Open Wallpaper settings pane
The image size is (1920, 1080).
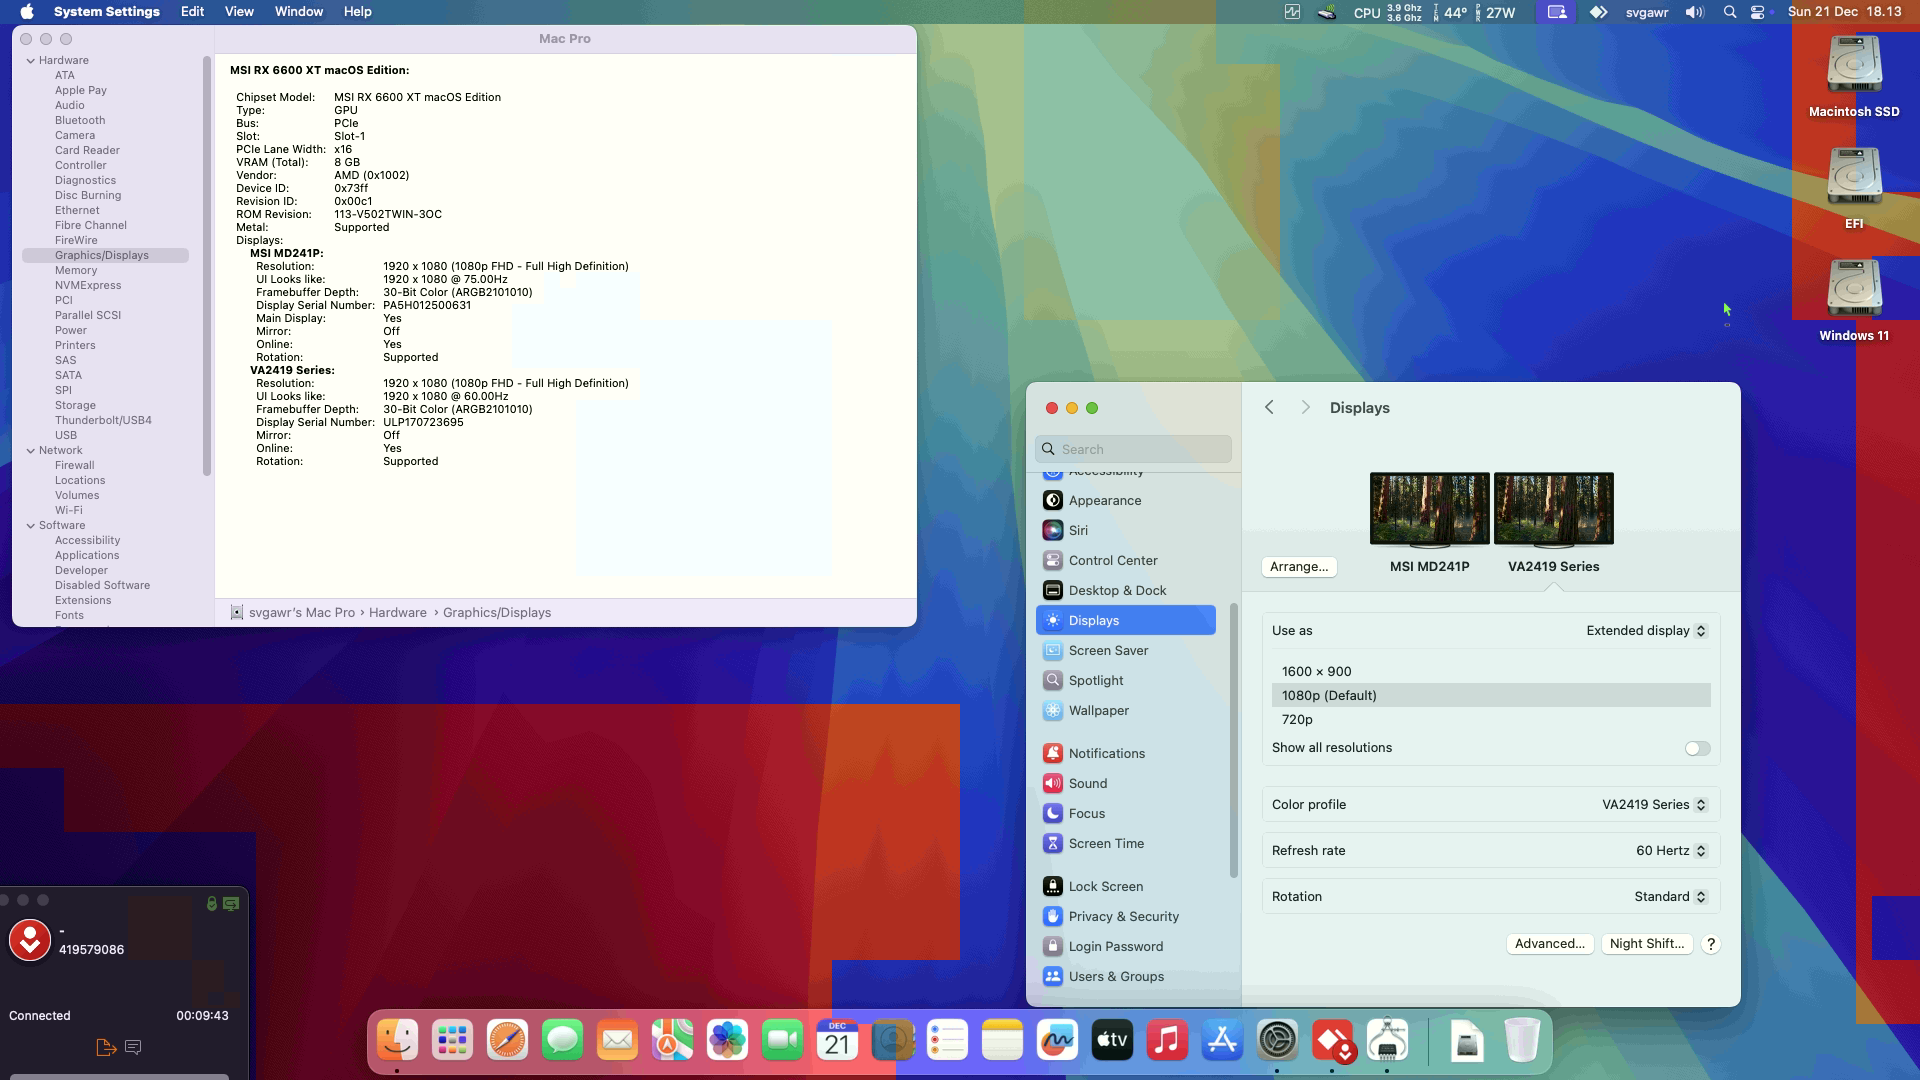point(1126,711)
